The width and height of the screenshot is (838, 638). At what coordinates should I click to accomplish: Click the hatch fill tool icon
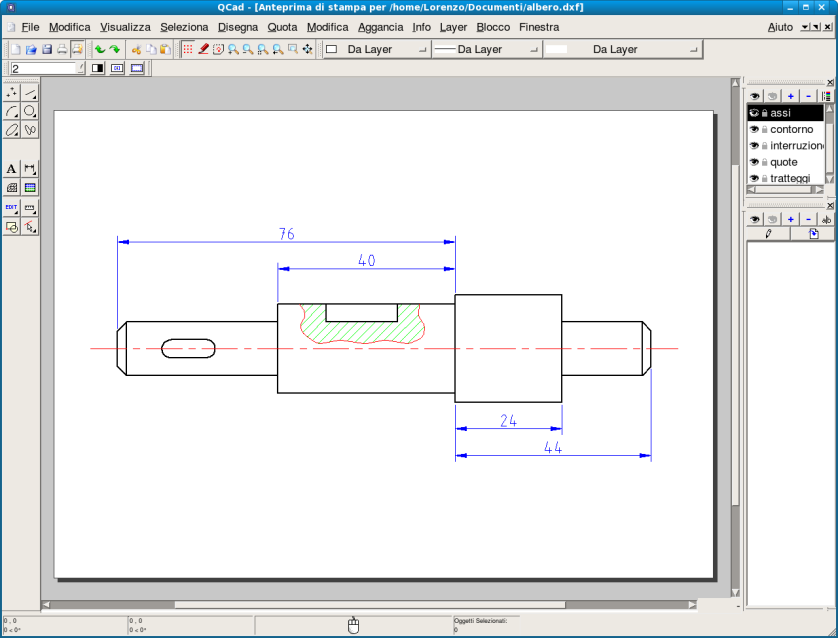click(x=12, y=187)
